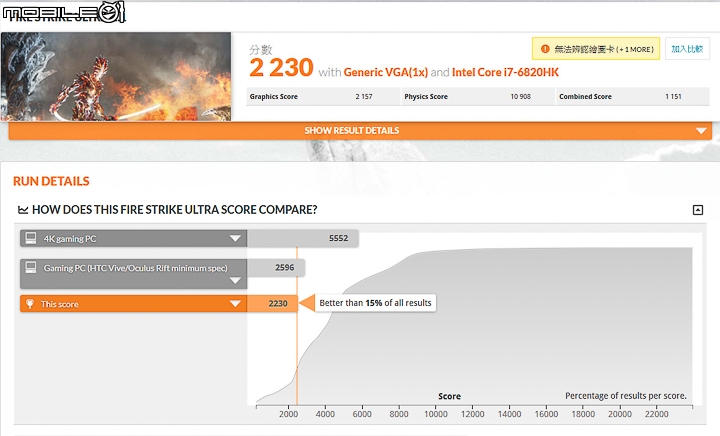Click the Combined Score value 1 151
Viewport: 720px width, 436px height.
673,96
